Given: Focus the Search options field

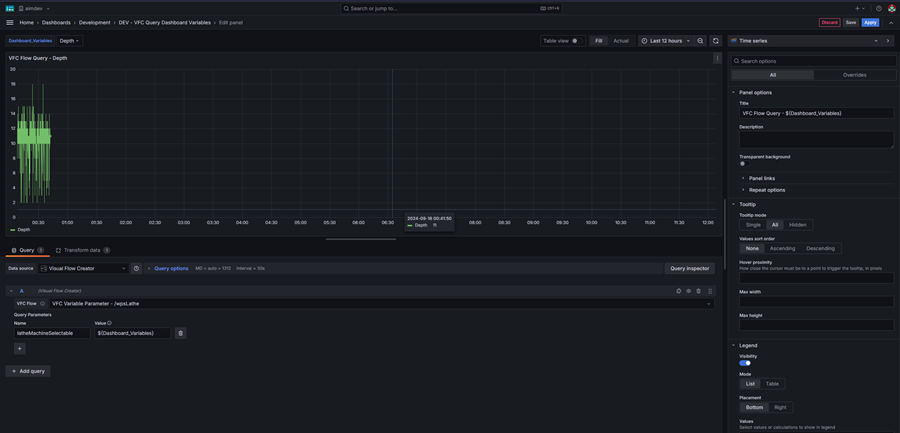Looking at the screenshot, I should tap(813, 61).
